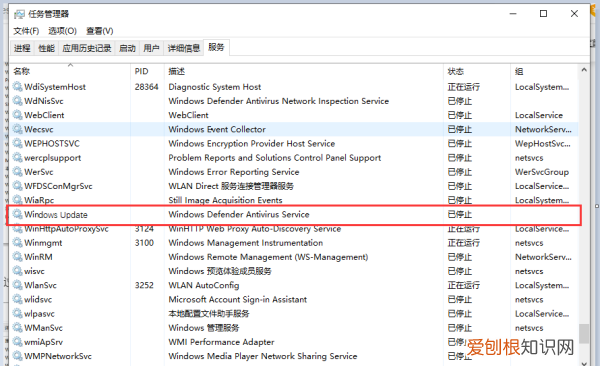Click the gear icon beside wisvc
Image resolution: width=600 pixels, height=366 pixels.
(18, 271)
